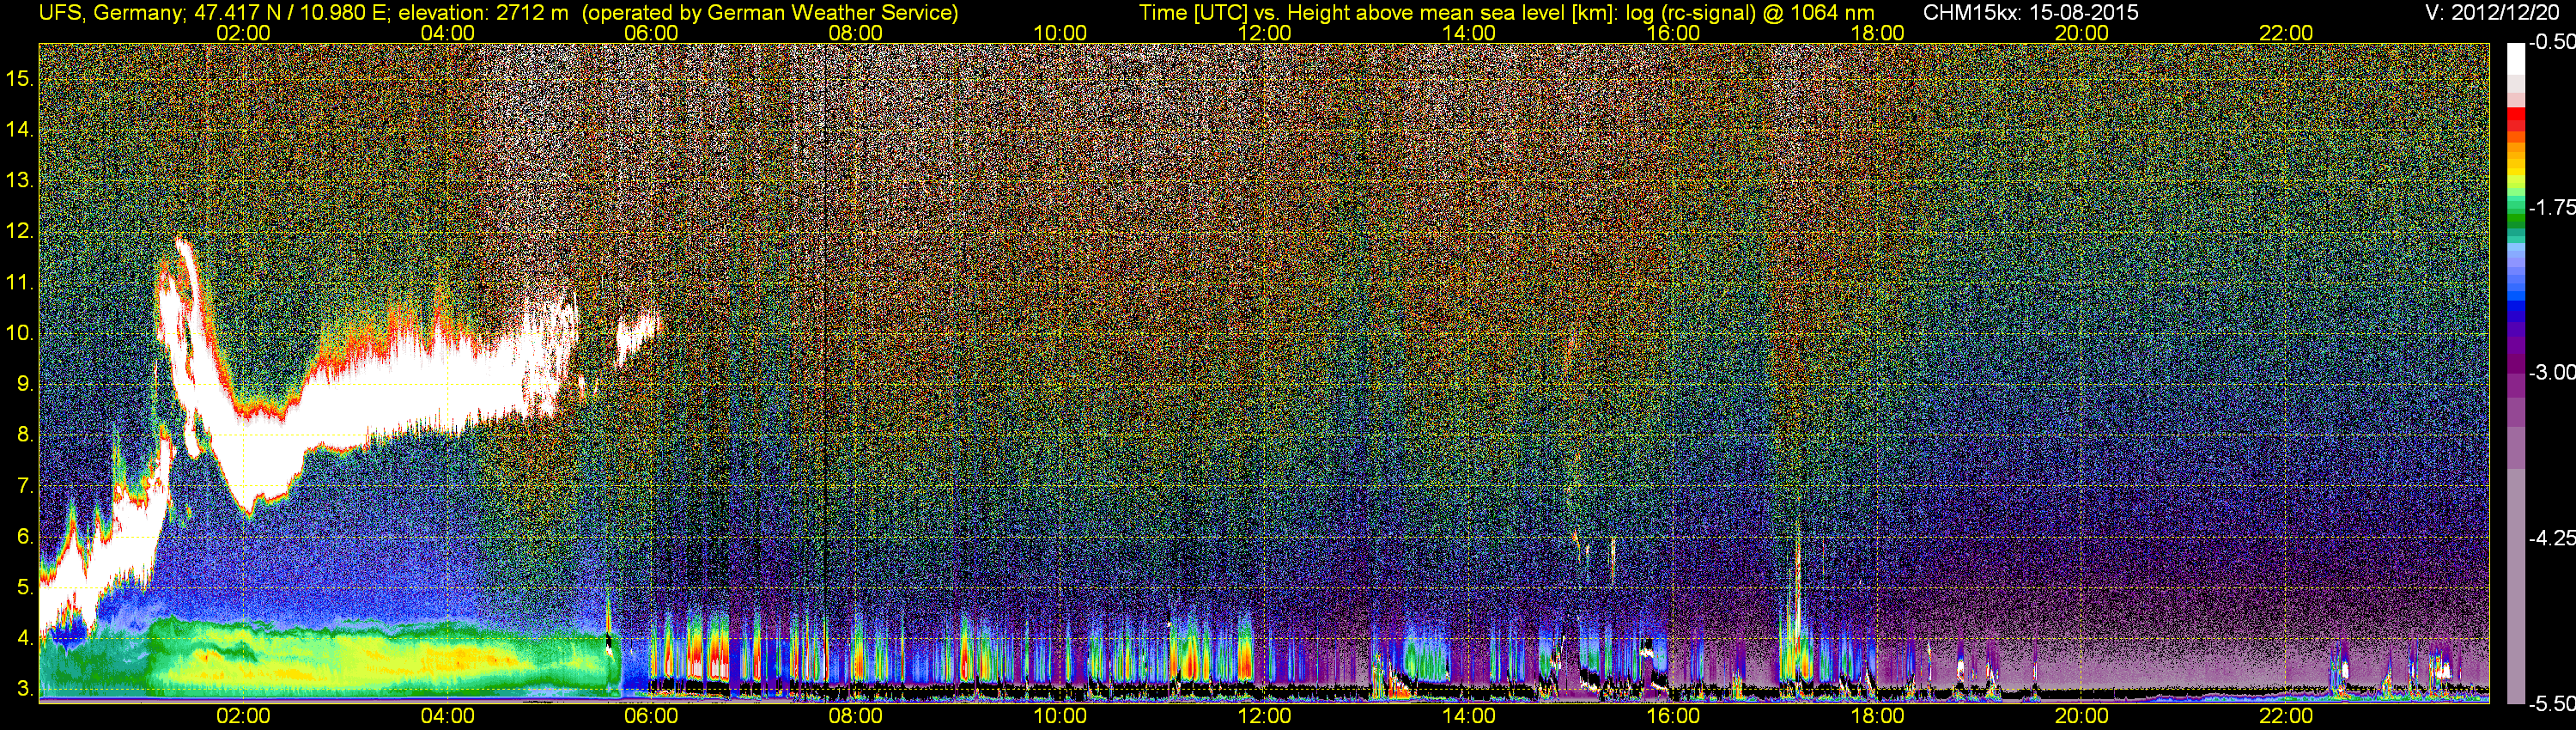This screenshot has height=730, width=2576.
Task: Select the 06:00 marker on bottom axis
Action: tap(651, 716)
